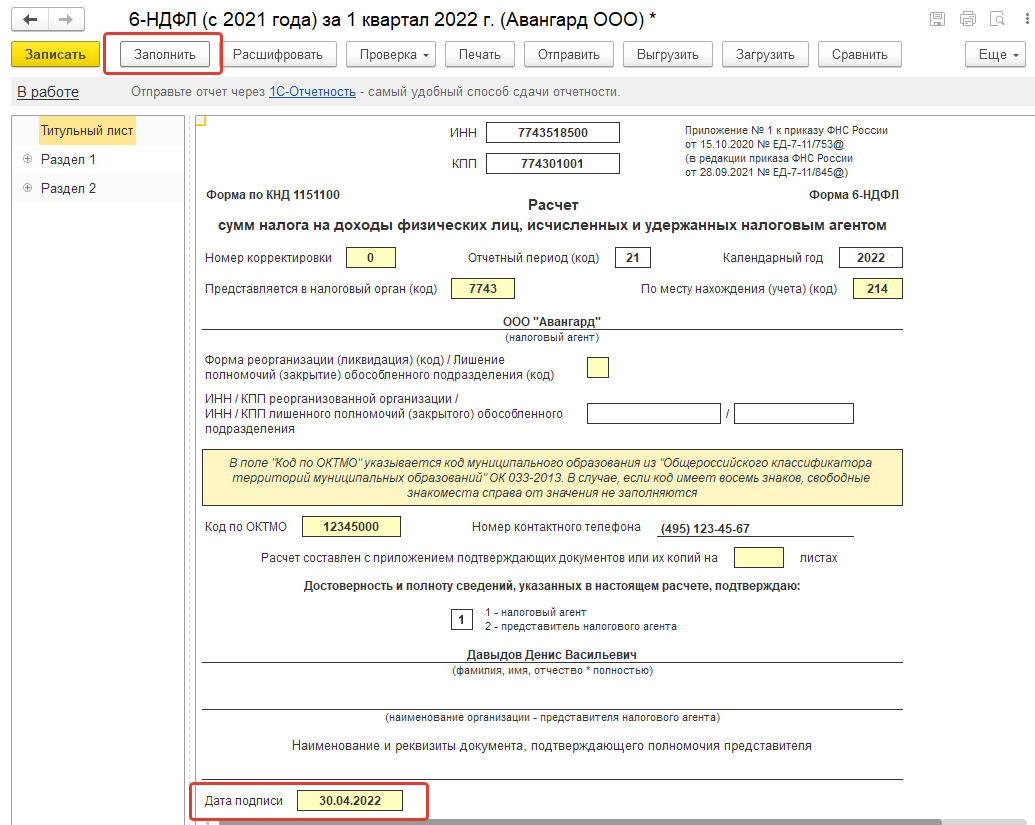The height and width of the screenshot is (825, 1035).
Task: Click the location code field 214
Action: [x=877, y=288]
